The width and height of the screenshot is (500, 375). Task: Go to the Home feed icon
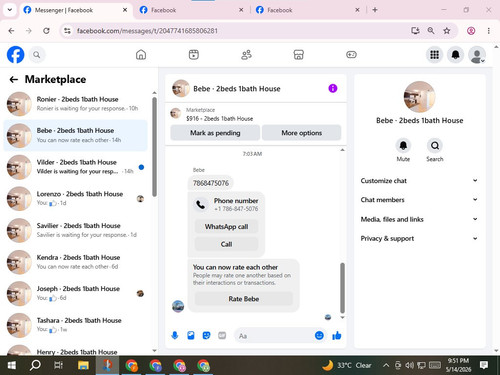pos(141,55)
